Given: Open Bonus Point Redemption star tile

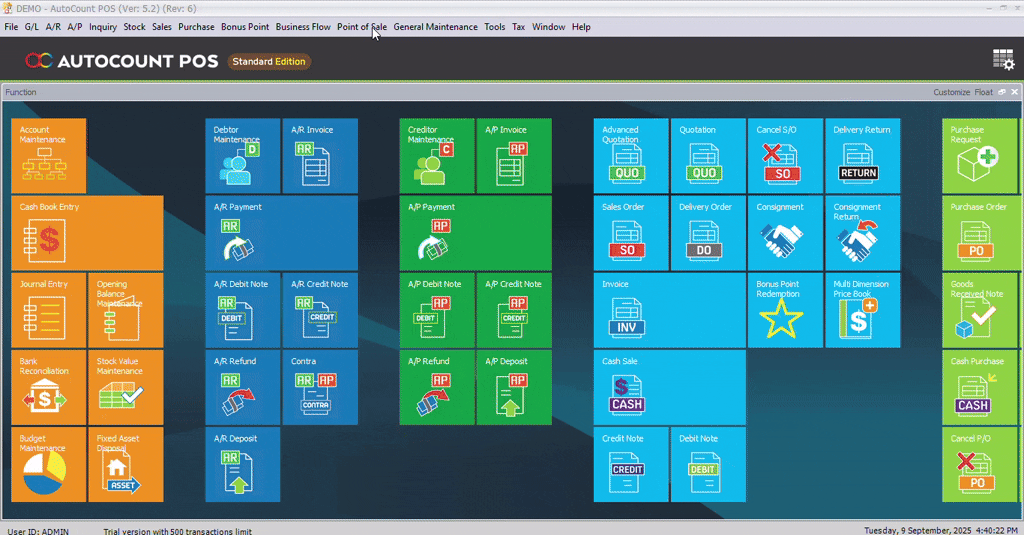Looking at the screenshot, I should (784, 310).
